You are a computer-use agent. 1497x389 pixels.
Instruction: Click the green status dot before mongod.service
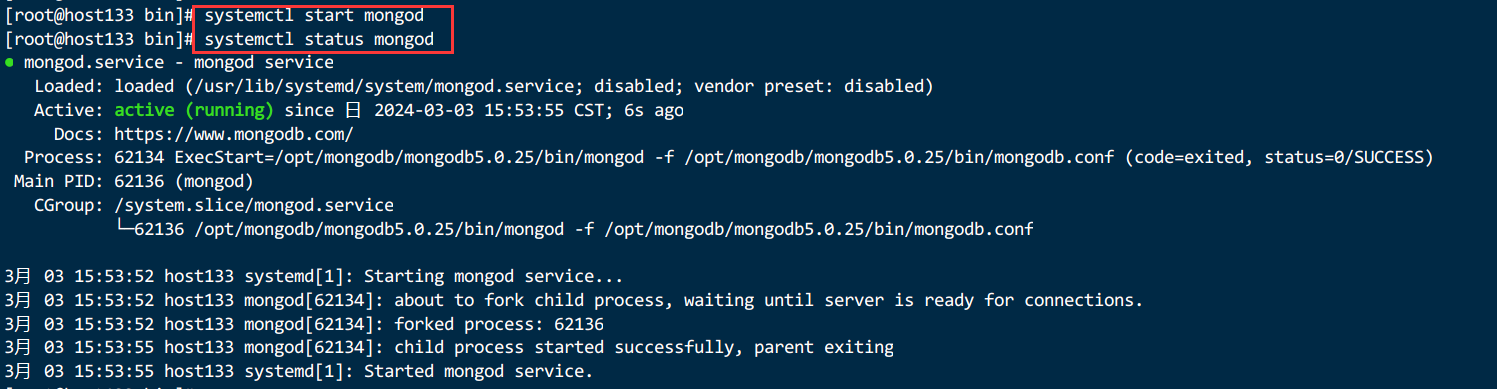pyautogui.click(x=9, y=63)
